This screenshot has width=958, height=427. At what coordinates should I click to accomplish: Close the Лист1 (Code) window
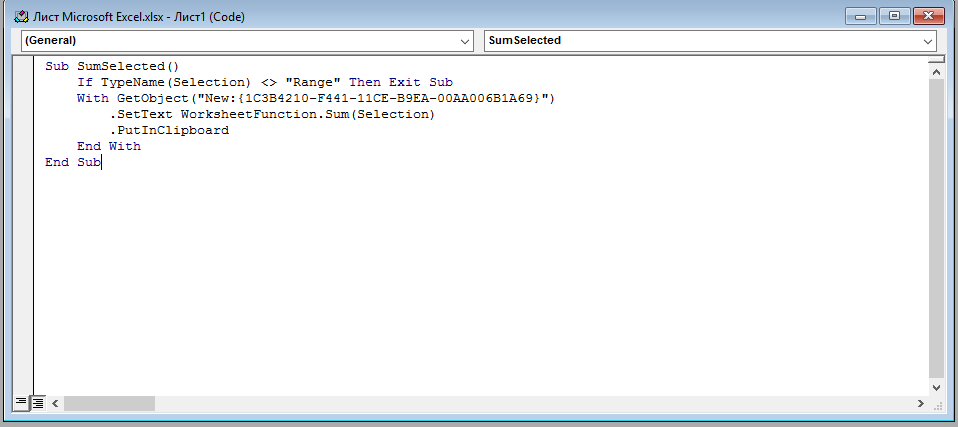tap(927, 17)
